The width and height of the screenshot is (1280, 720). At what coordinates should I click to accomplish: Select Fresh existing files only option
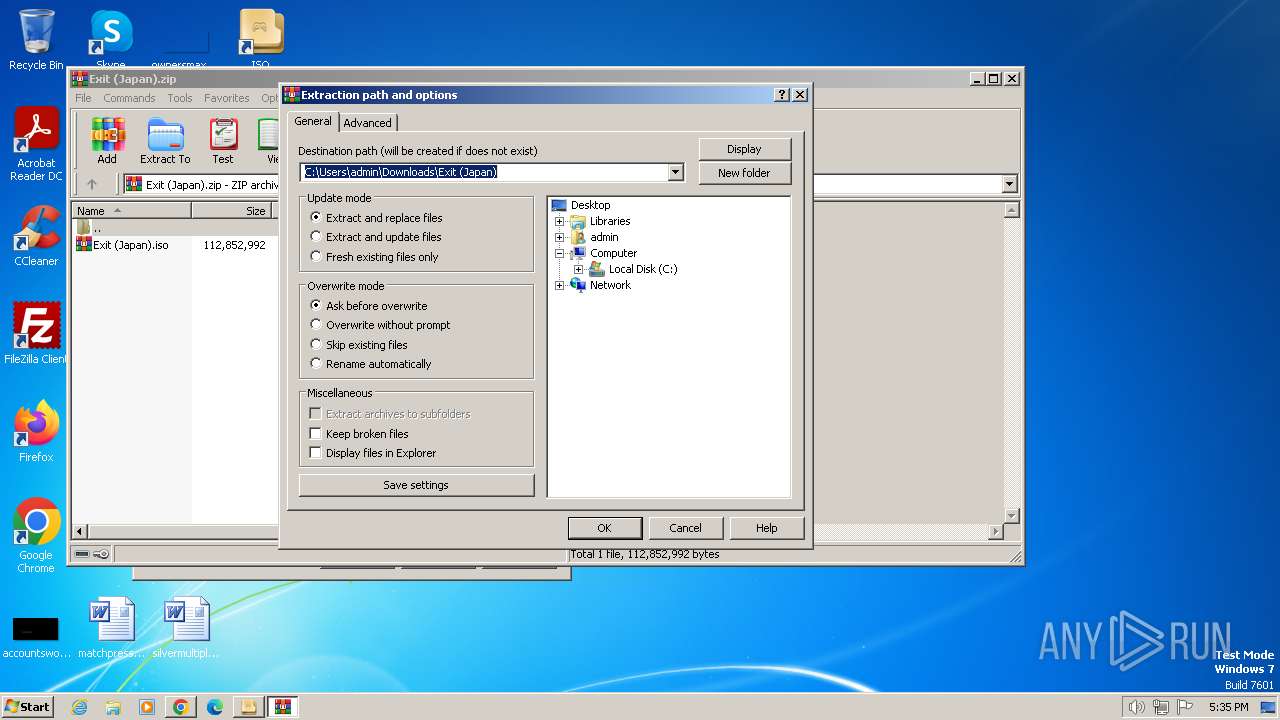point(374,257)
